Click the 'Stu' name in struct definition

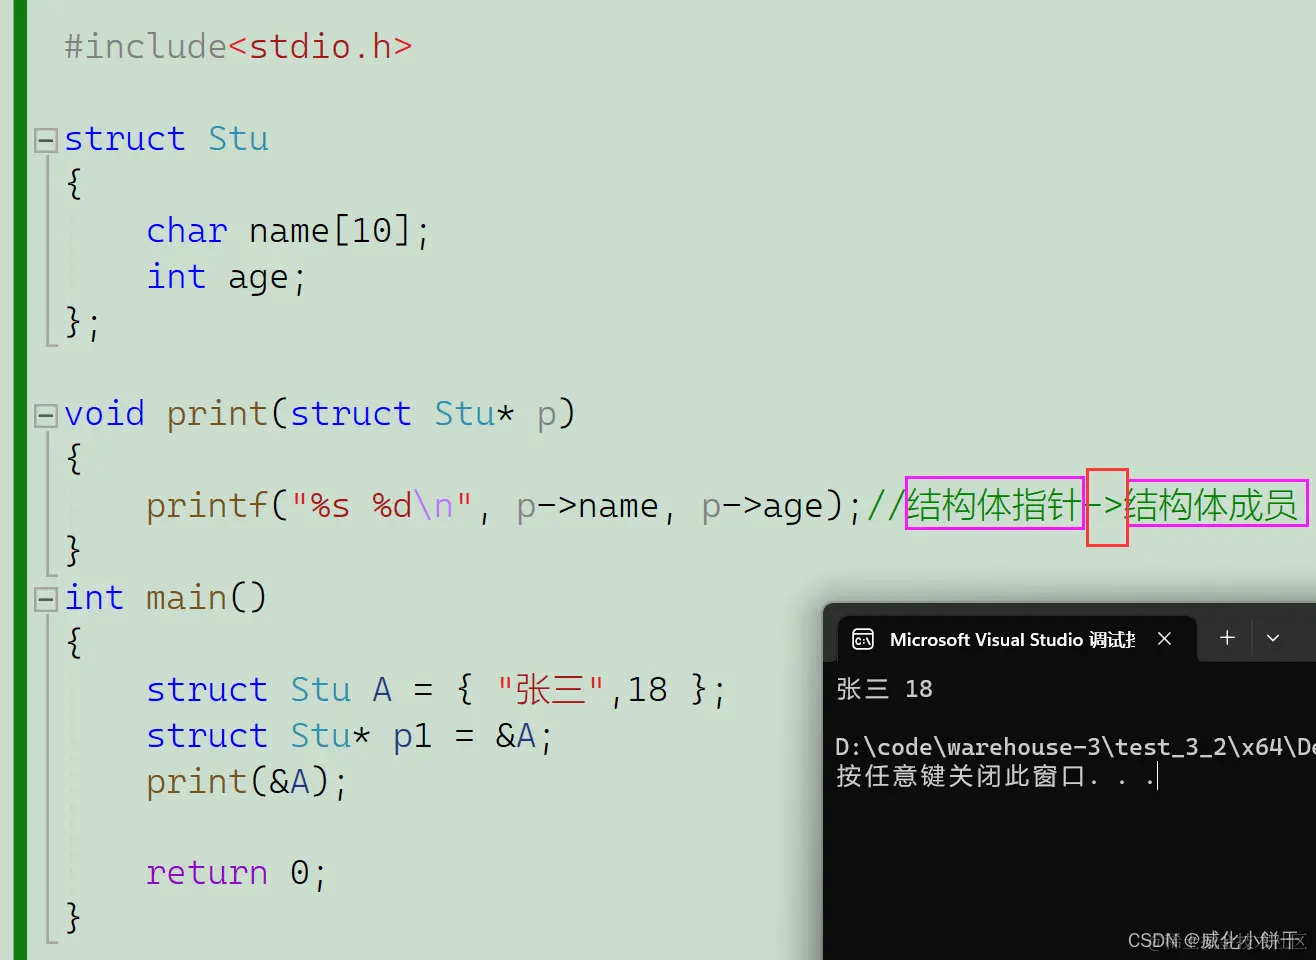[238, 139]
